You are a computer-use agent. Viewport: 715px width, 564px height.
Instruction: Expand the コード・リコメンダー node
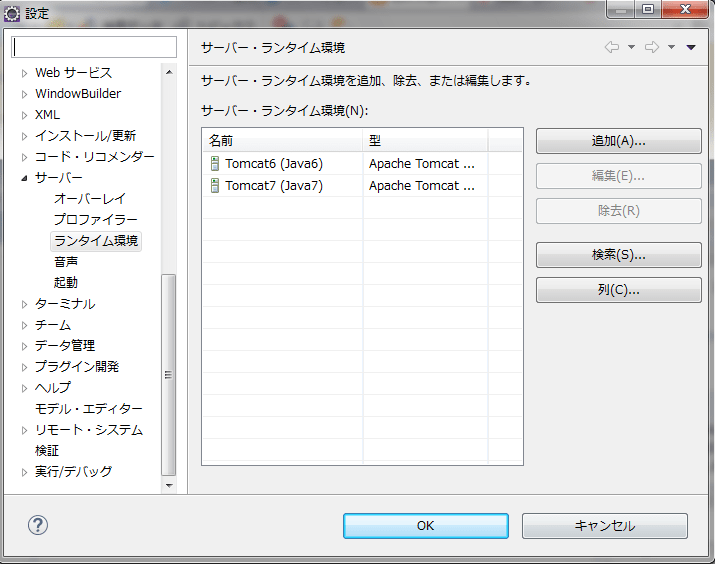pyautogui.click(x=24, y=157)
